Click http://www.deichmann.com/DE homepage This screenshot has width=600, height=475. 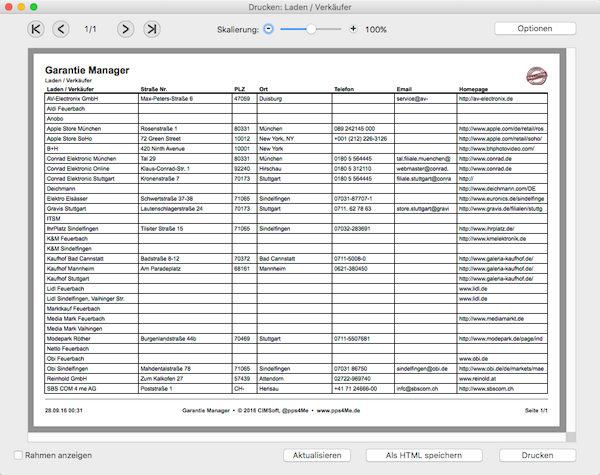coord(497,189)
